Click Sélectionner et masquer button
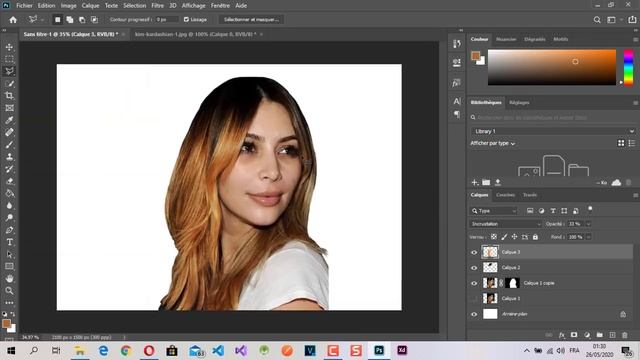 pyautogui.click(x=251, y=20)
